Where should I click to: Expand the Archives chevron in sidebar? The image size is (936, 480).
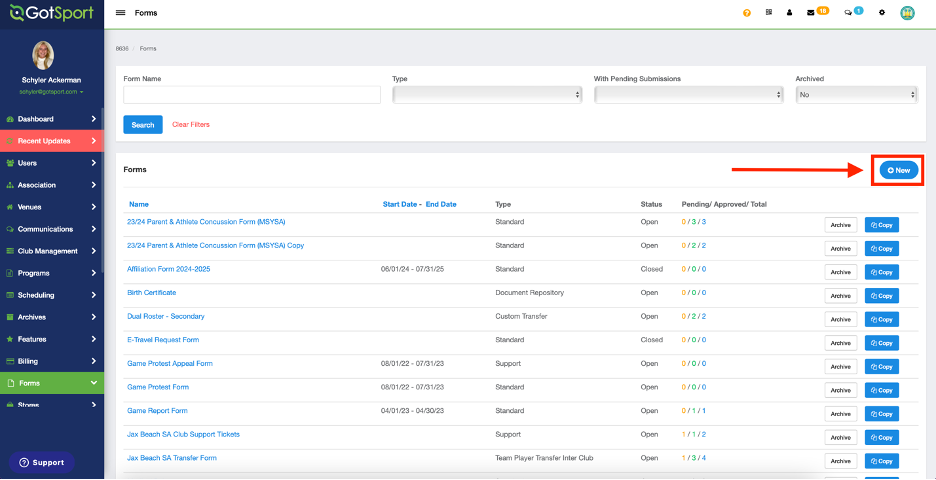(x=94, y=317)
